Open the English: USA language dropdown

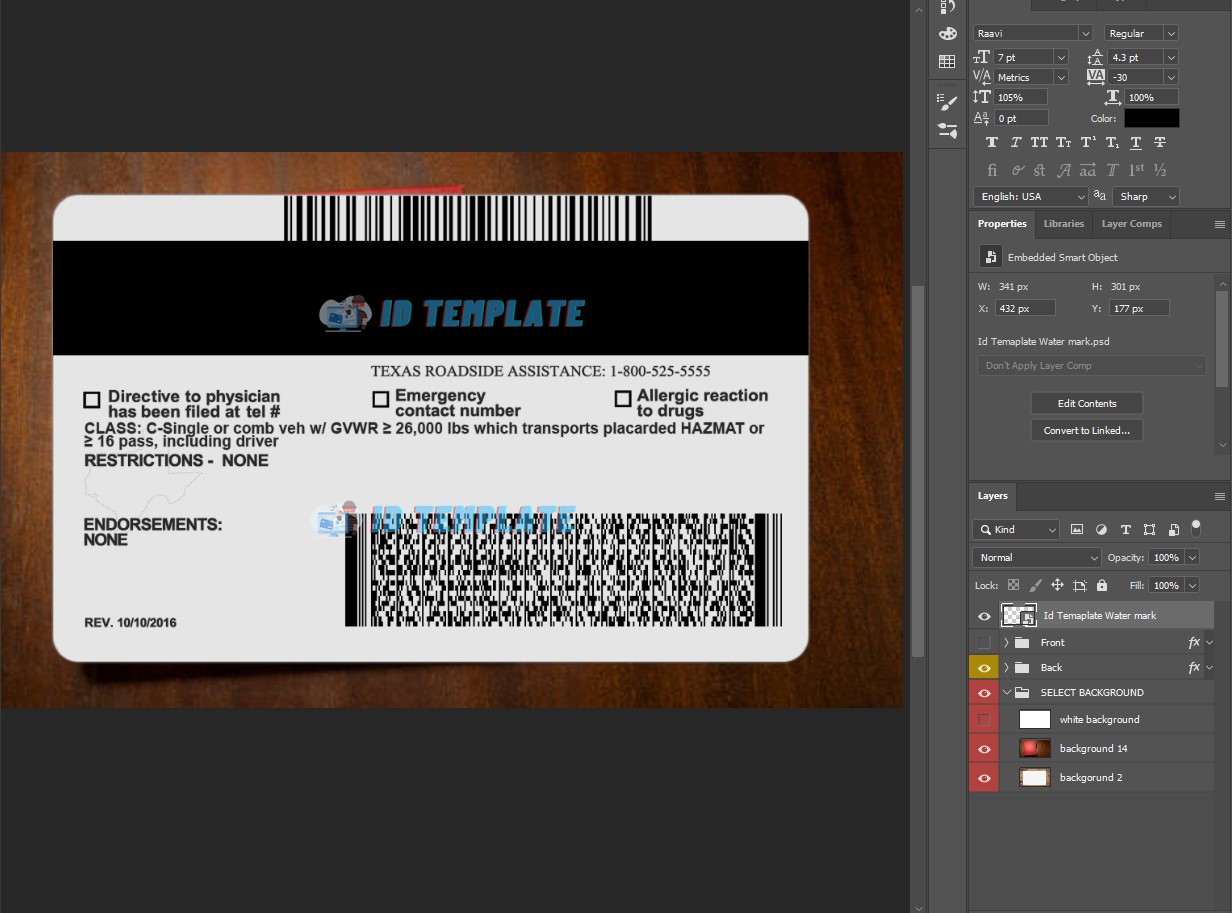1031,197
